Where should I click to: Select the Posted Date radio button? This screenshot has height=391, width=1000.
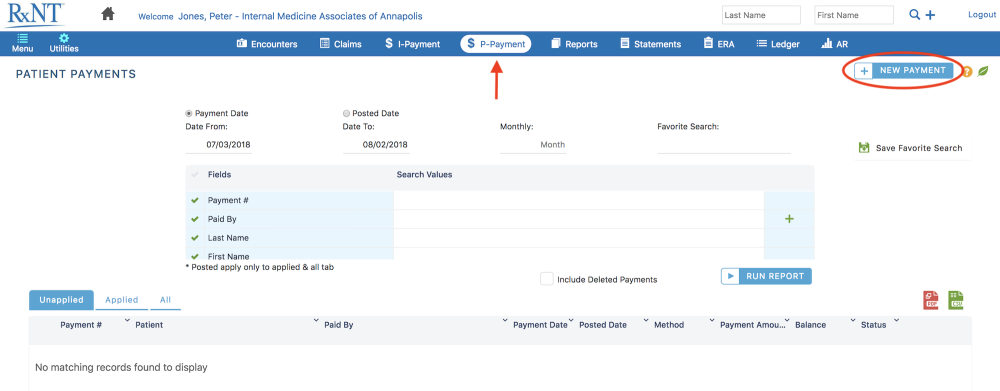pyautogui.click(x=346, y=114)
